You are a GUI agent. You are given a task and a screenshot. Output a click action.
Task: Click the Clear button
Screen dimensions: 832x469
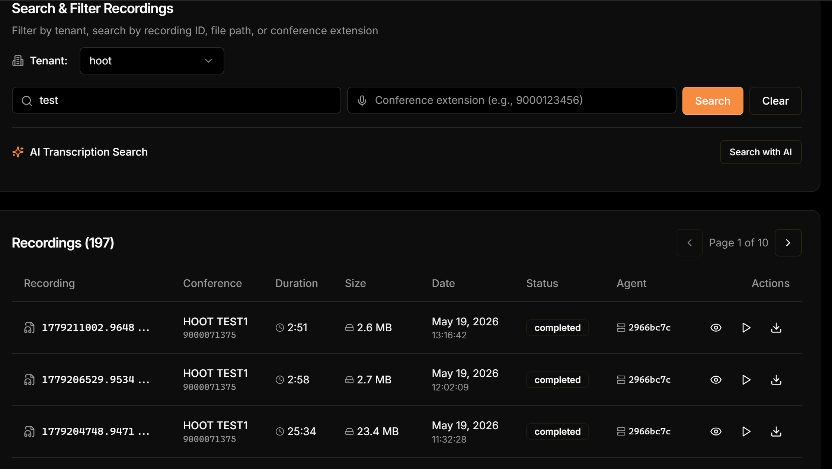[775, 101]
